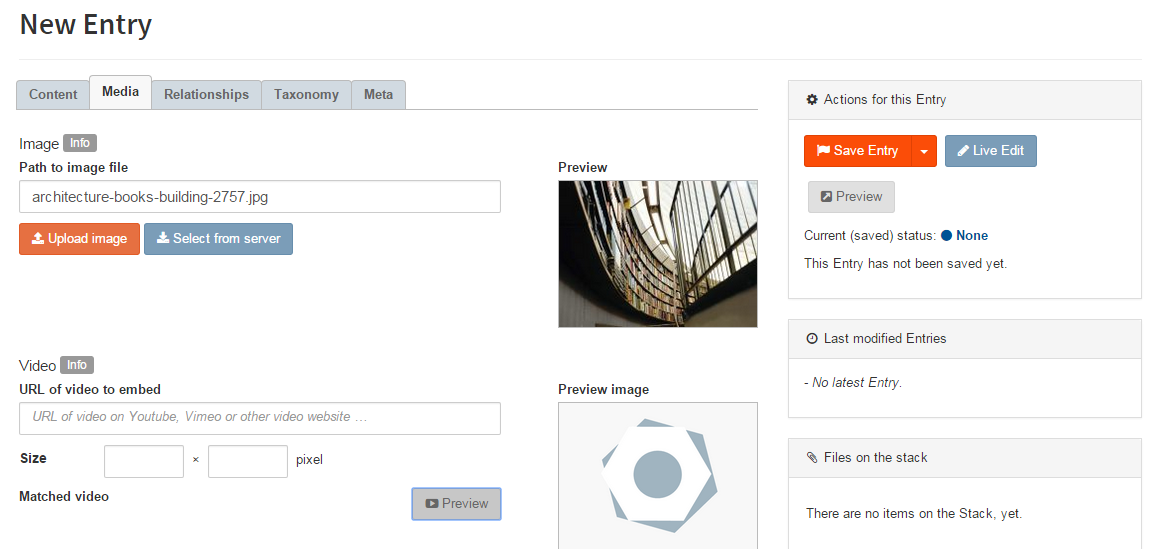1150x549 pixels.
Task: Focus the Path to image file field
Action: click(x=259, y=197)
